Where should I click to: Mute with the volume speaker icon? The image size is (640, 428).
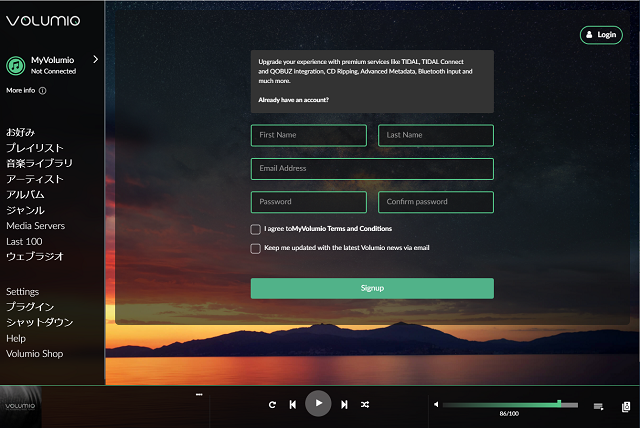click(436, 404)
